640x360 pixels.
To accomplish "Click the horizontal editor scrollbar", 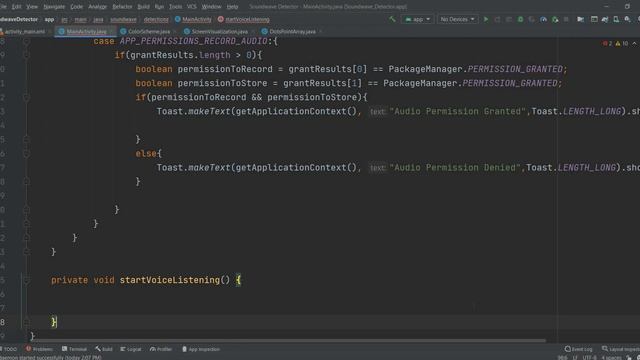I will tap(288, 340).
